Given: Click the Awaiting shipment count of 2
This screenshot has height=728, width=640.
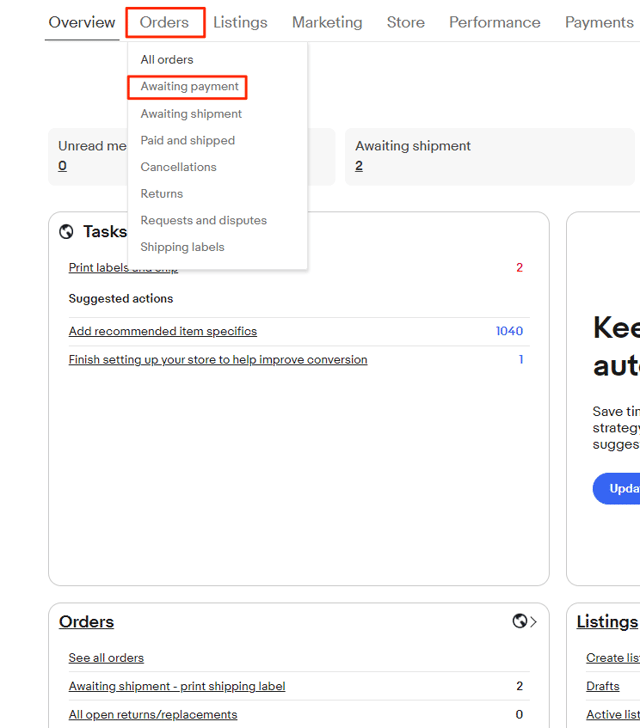Looking at the screenshot, I should (x=359, y=166).
